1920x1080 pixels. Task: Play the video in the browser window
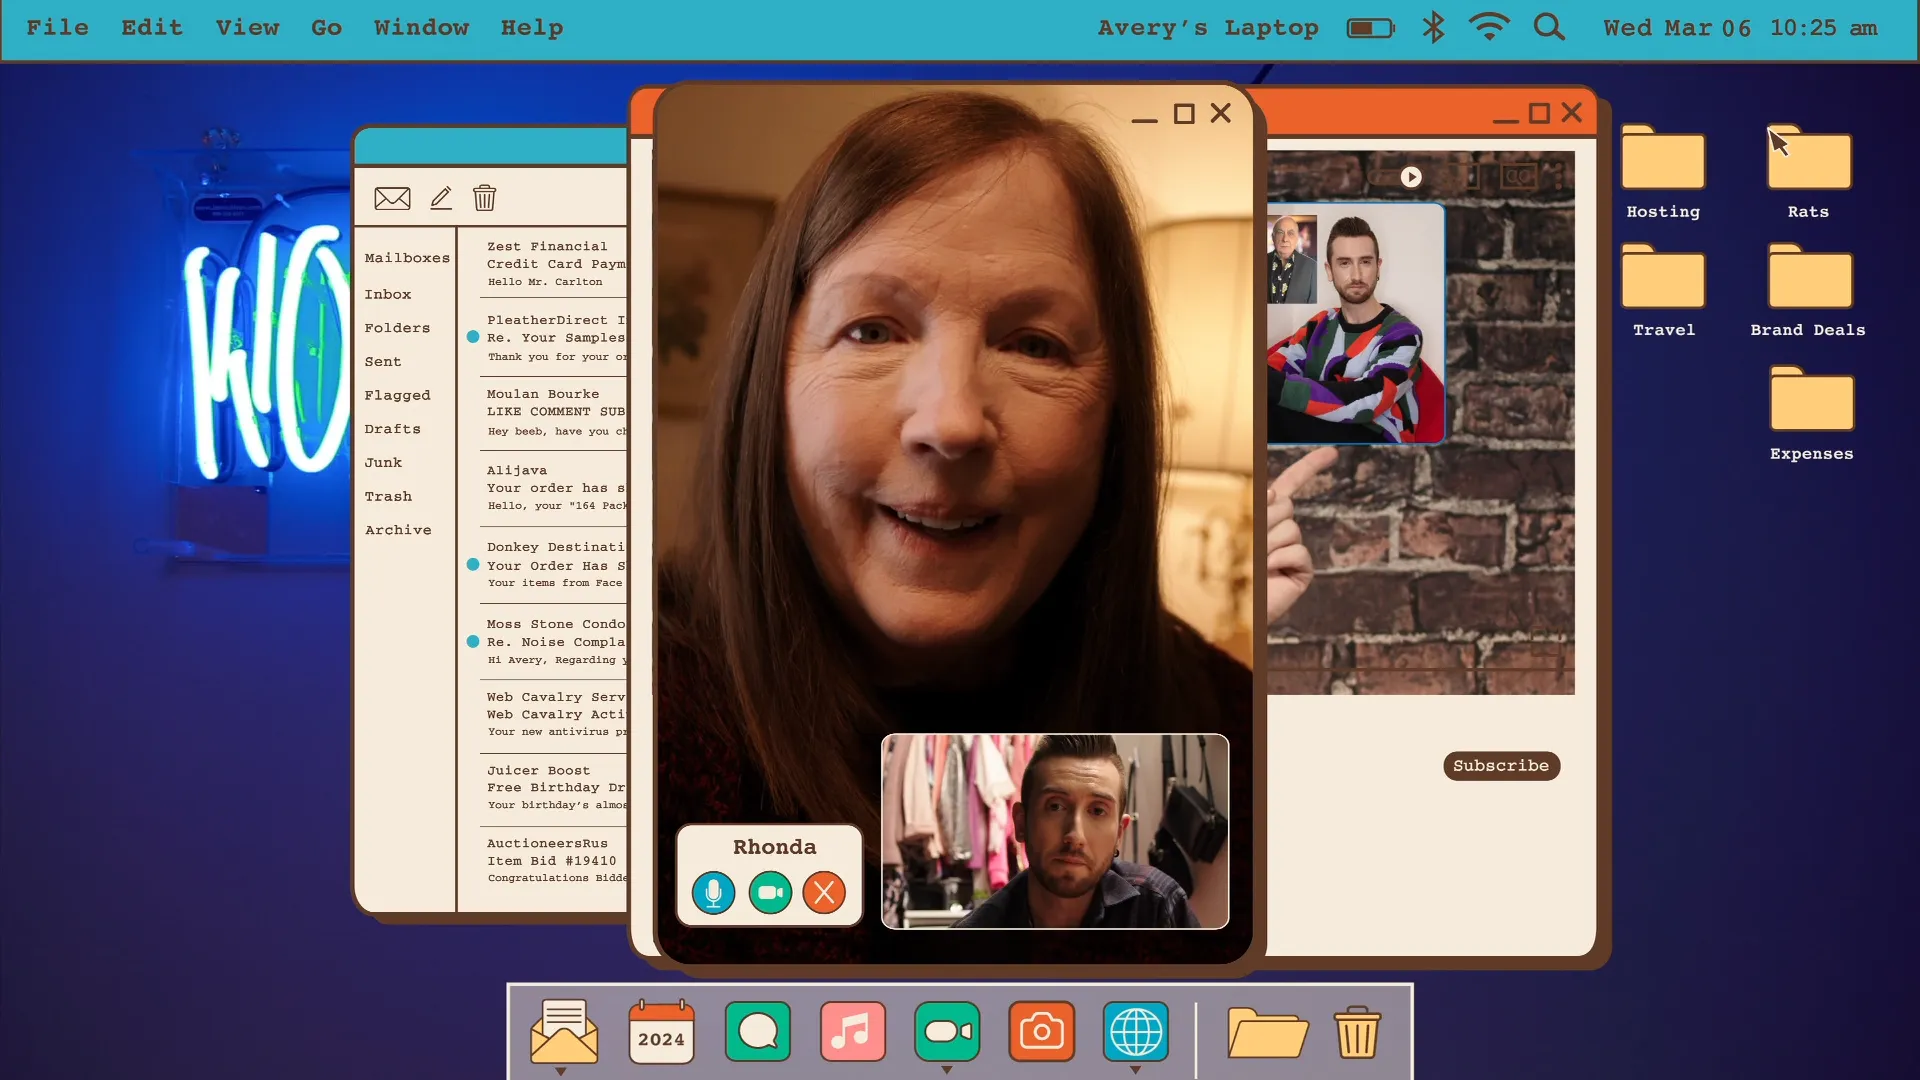[1410, 177]
